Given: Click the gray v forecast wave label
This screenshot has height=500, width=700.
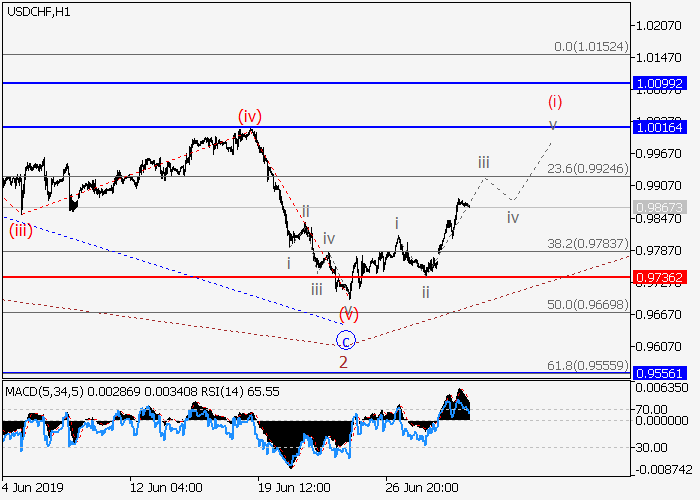Looking at the screenshot, I should point(551,125).
